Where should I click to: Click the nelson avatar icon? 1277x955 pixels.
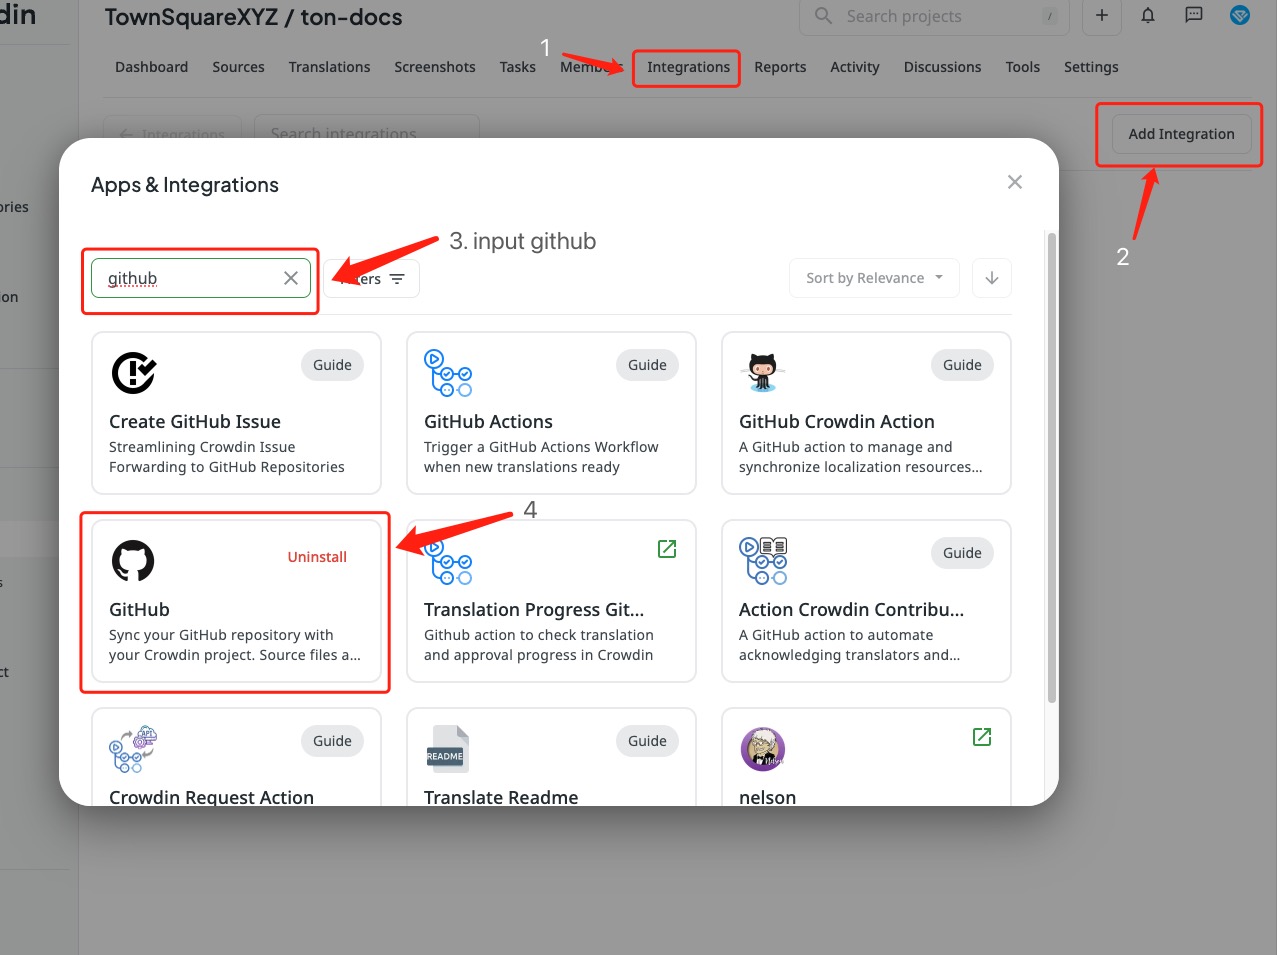763,749
